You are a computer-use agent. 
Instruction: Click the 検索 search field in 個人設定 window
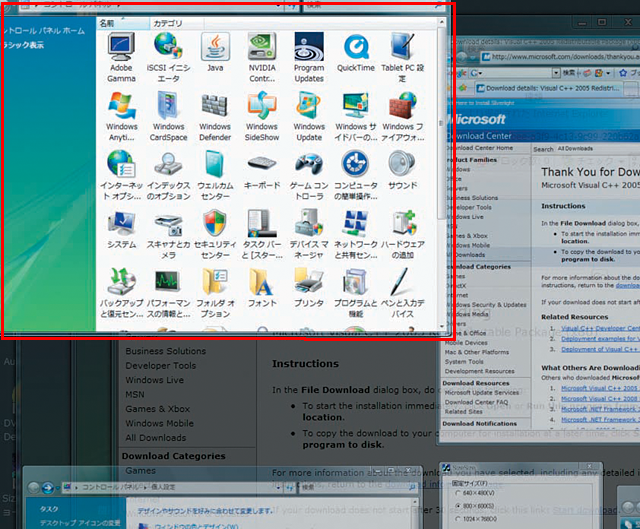tap(359, 487)
